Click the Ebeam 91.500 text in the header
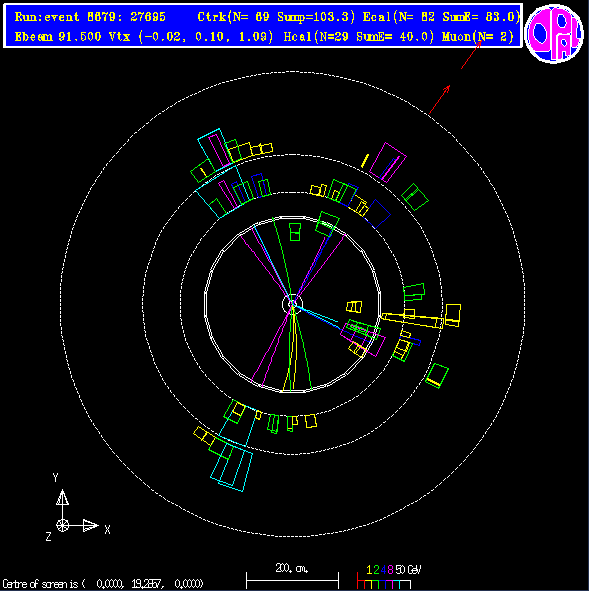The width and height of the screenshot is (589, 591). point(58,37)
